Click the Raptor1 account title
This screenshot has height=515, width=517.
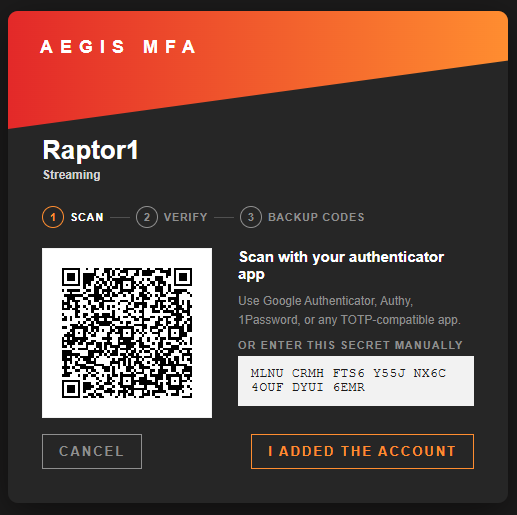coord(90,150)
